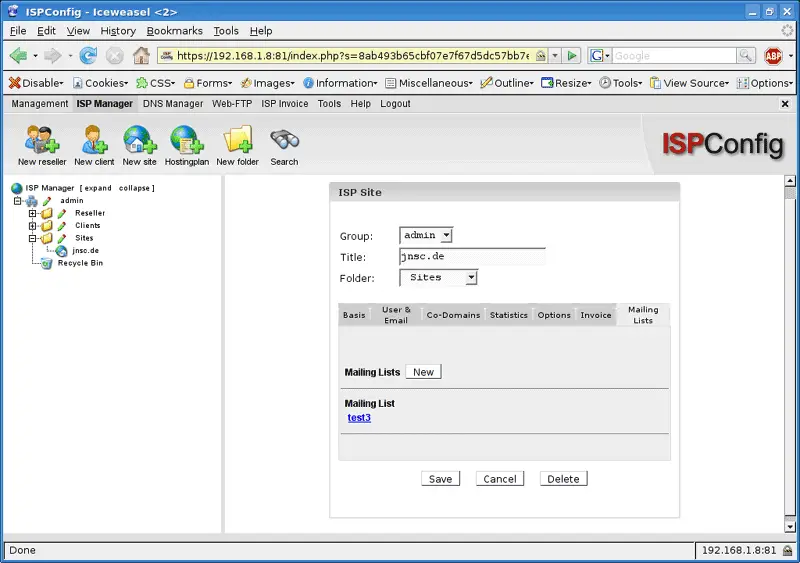Click the Save button
800x563 pixels.
(440, 479)
